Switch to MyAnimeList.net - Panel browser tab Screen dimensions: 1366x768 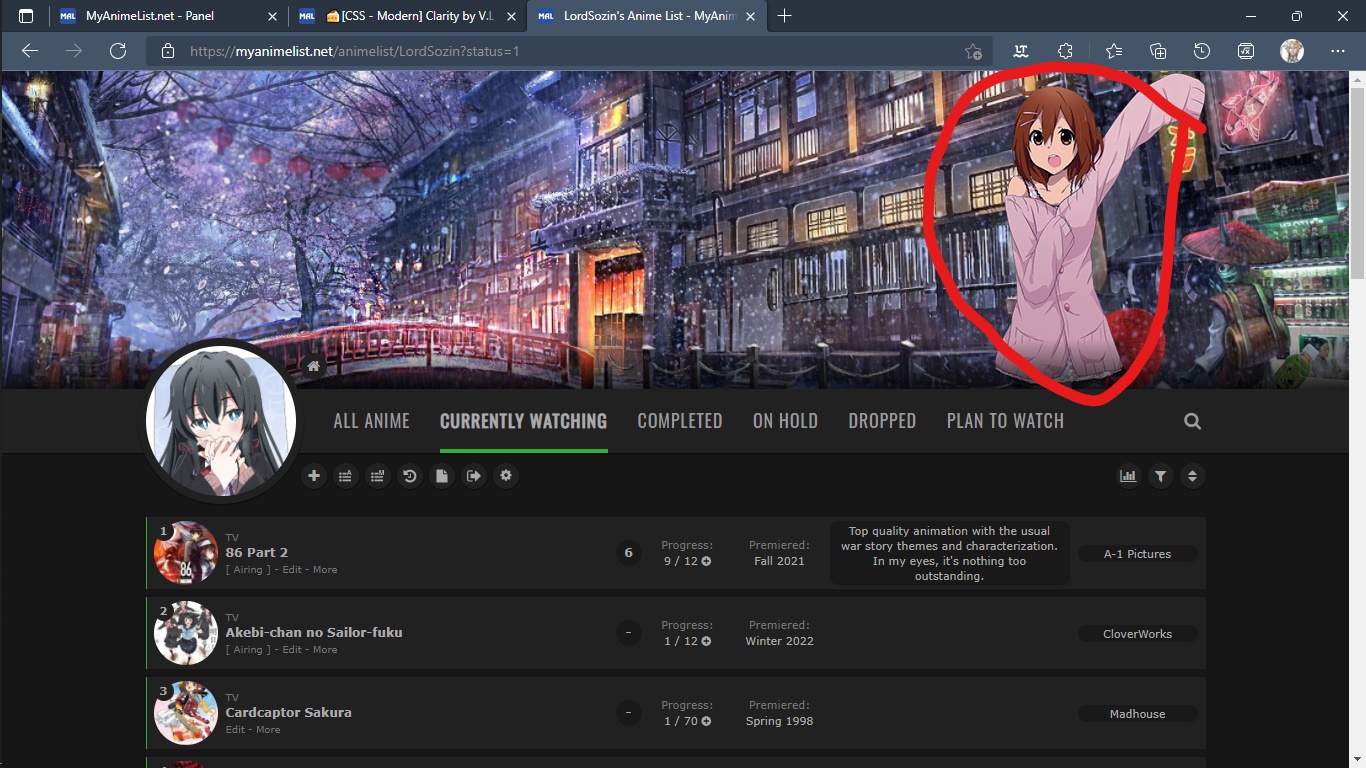click(x=168, y=16)
